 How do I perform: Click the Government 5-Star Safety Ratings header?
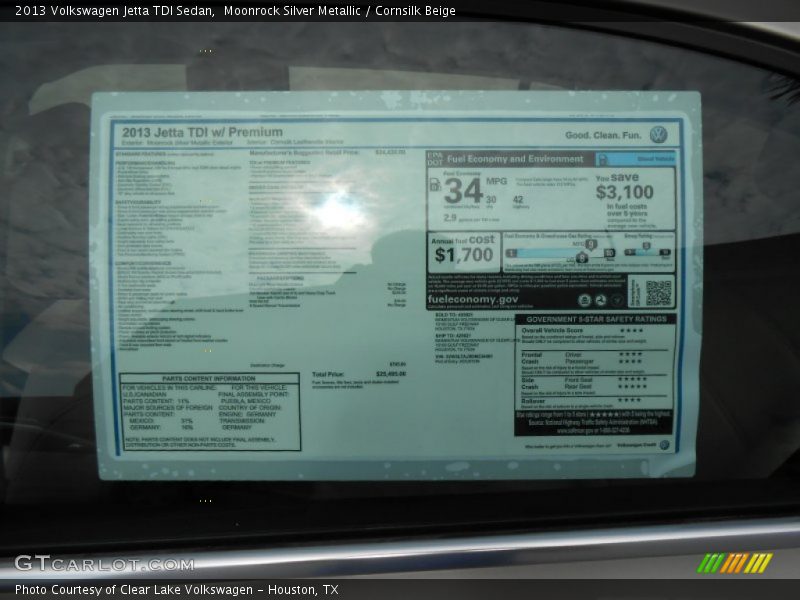[595, 319]
